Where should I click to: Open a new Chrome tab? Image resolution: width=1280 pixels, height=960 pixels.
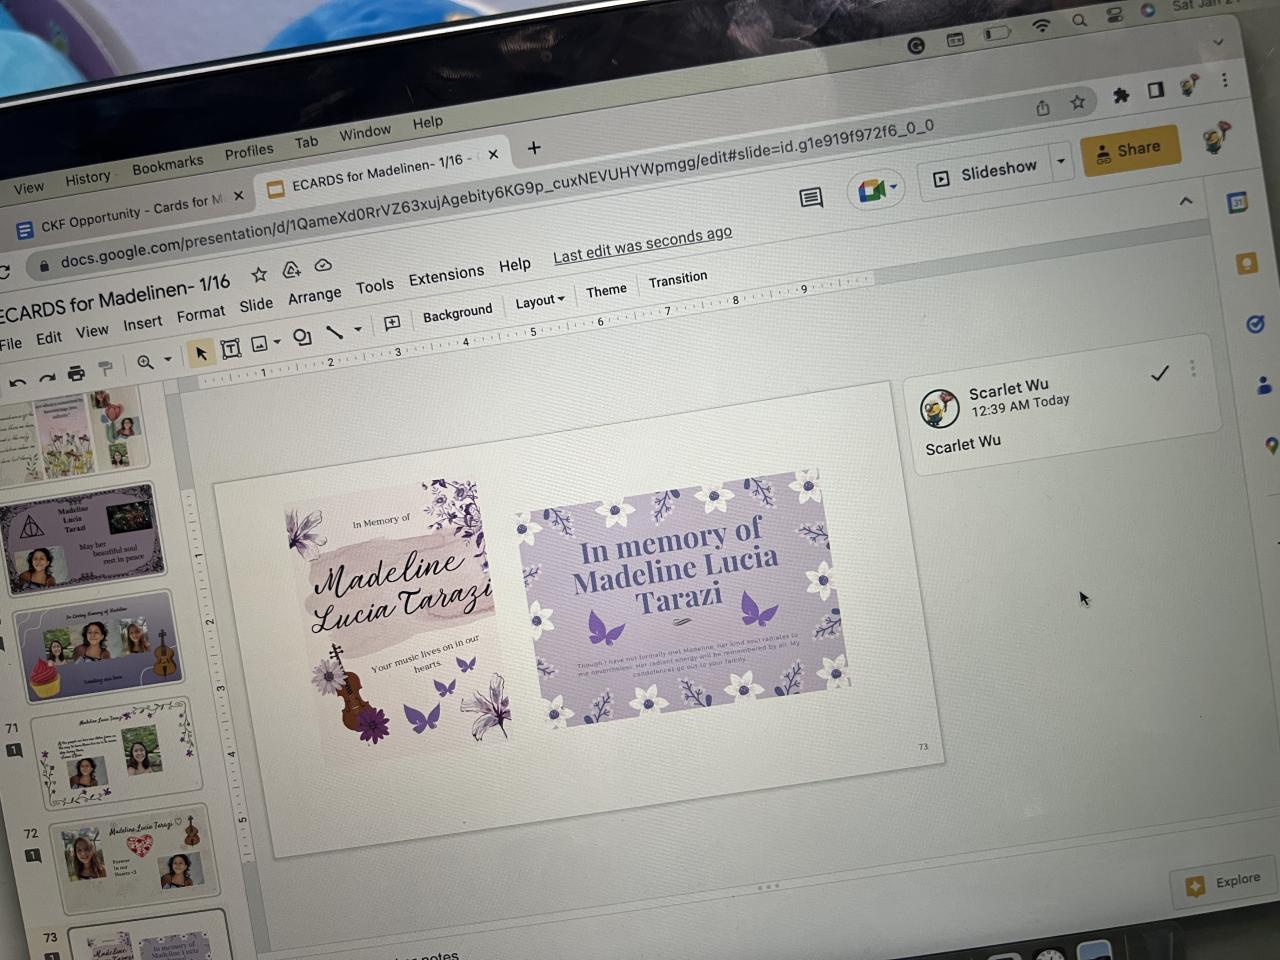534,148
